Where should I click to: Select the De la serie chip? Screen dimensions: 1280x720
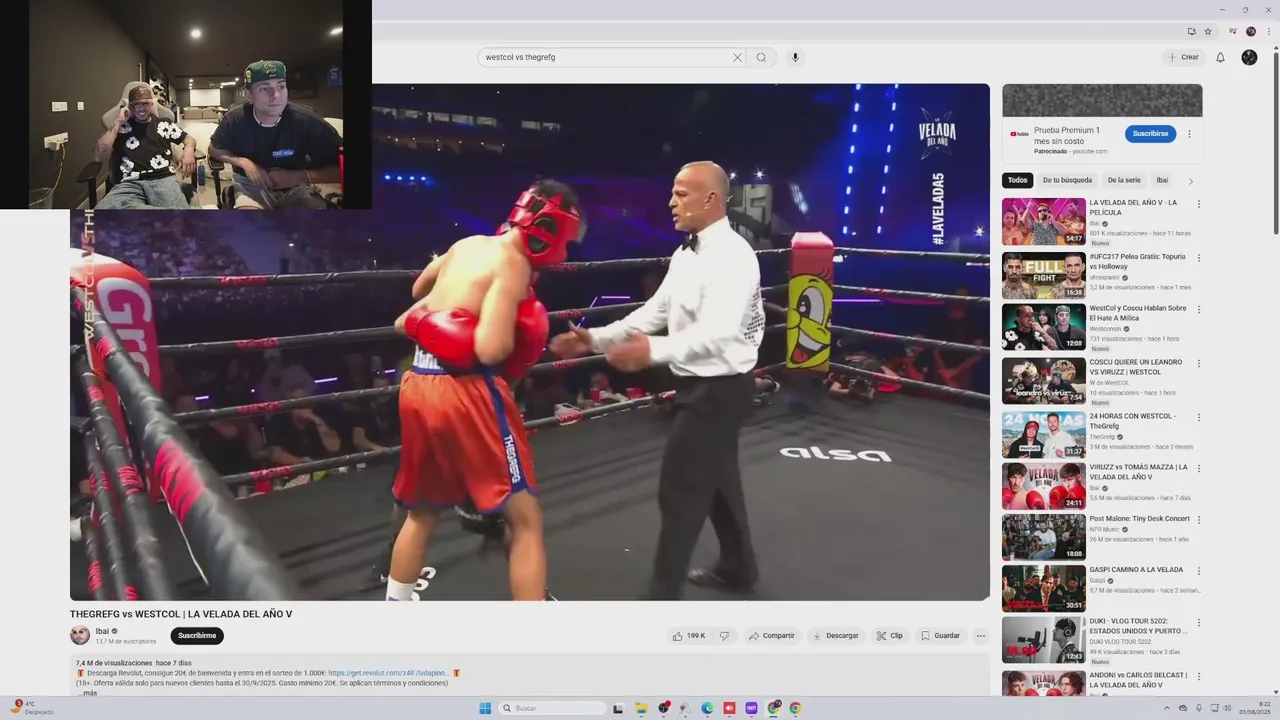pyautogui.click(x=1124, y=180)
